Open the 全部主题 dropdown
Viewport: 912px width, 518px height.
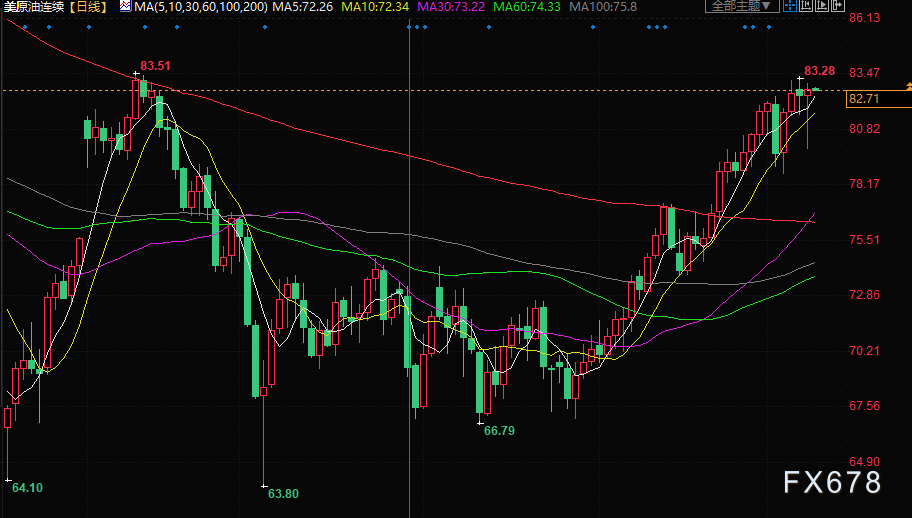742,7
